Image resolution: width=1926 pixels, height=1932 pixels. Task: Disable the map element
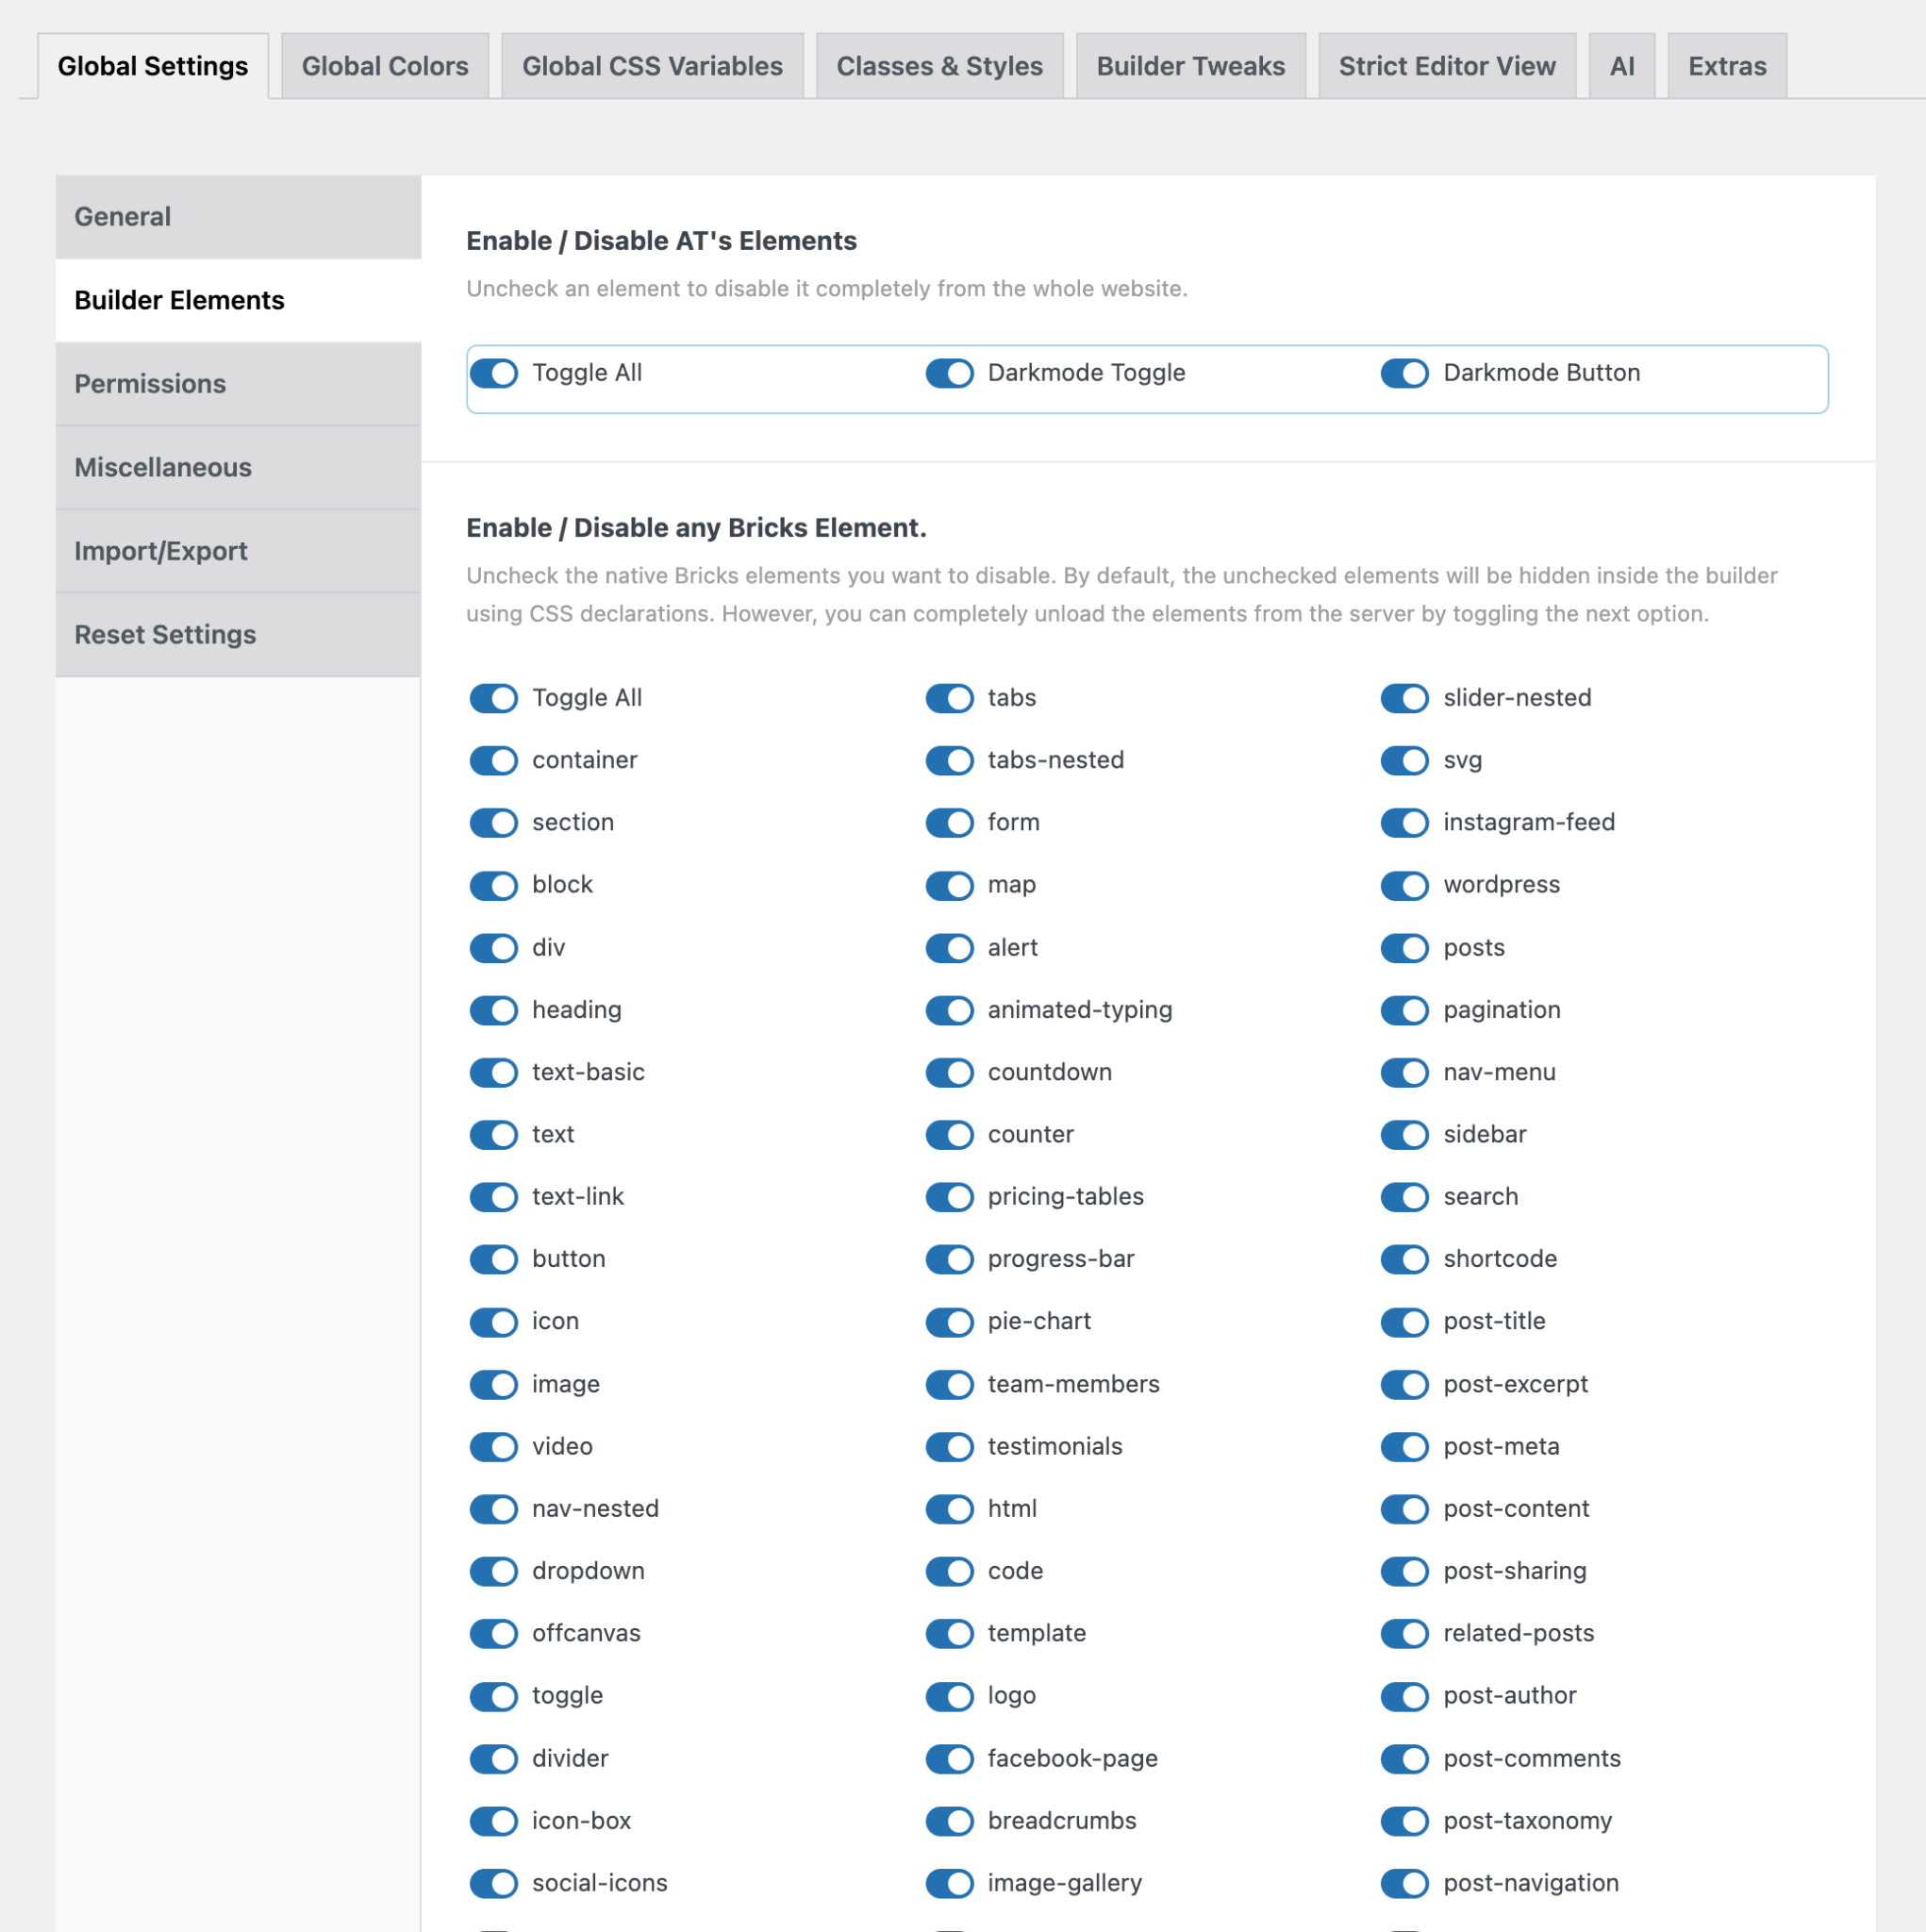(x=949, y=885)
